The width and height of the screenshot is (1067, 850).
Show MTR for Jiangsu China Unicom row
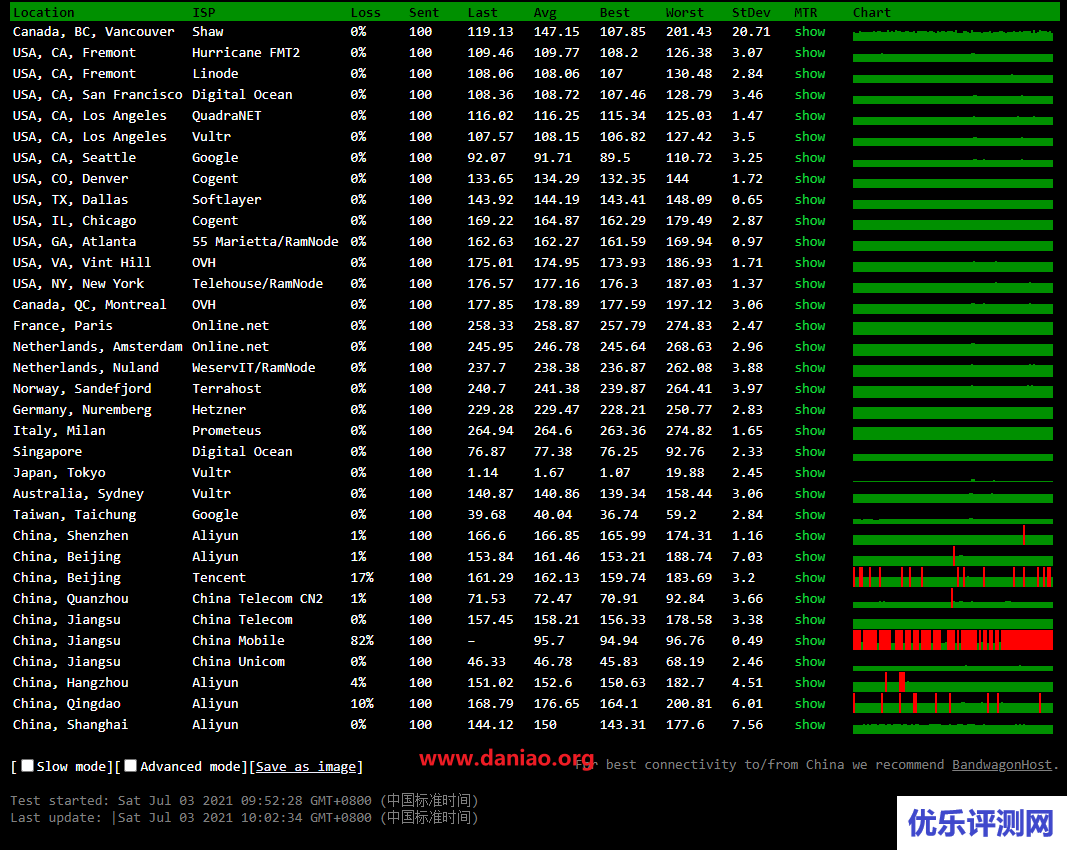pyautogui.click(x=810, y=661)
